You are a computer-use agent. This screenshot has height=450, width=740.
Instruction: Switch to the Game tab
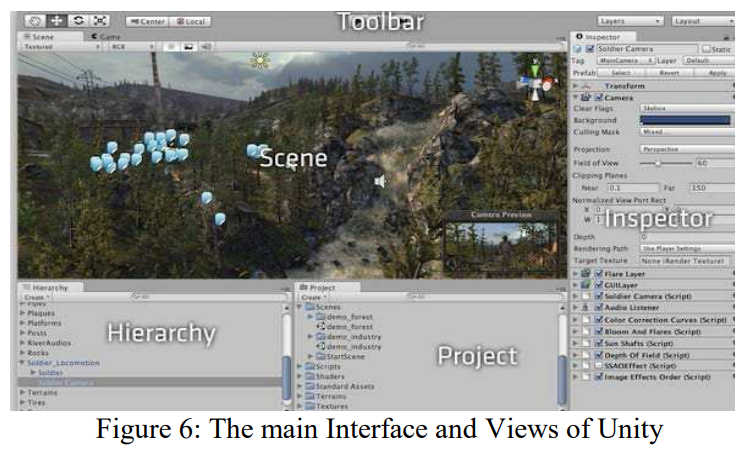click(106, 37)
